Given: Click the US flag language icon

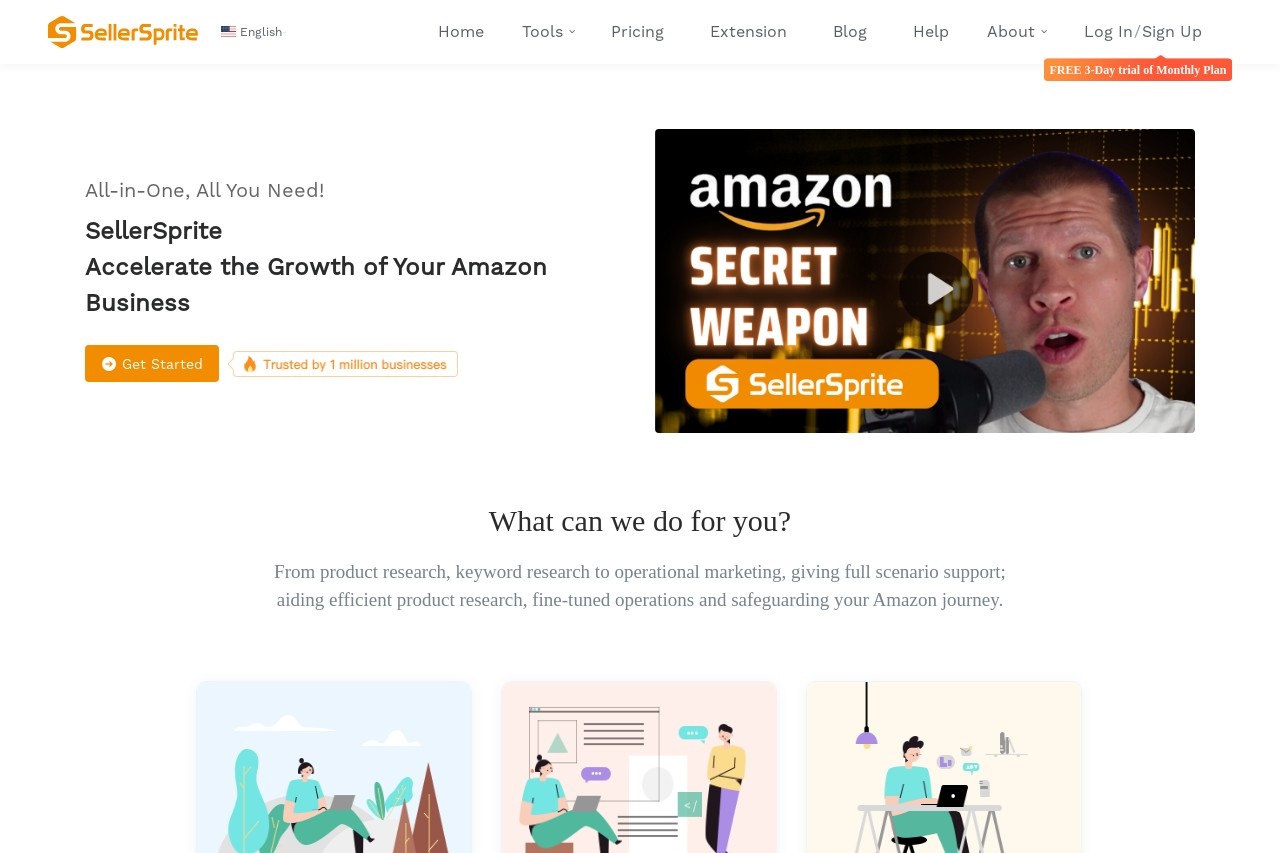Looking at the screenshot, I should [x=228, y=32].
